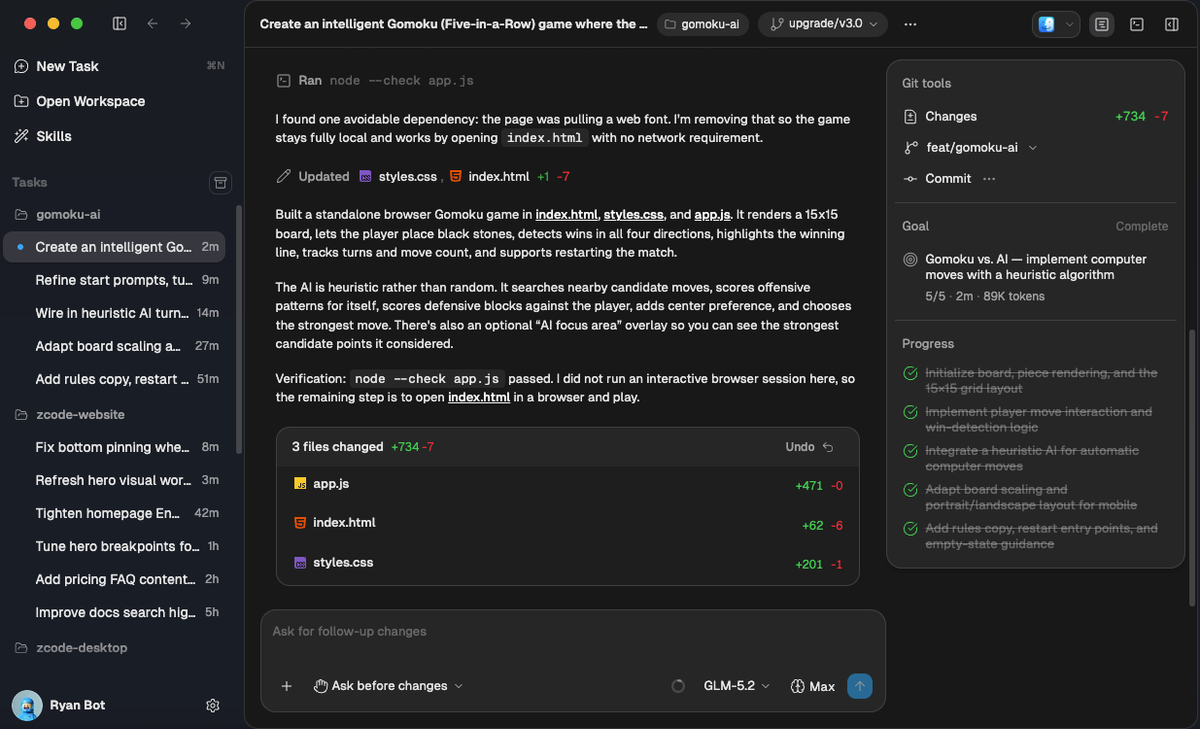Click the 'Ran node --check app.js' terminal icon
The width and height of the screenshot is (1200, 729).
283,81
